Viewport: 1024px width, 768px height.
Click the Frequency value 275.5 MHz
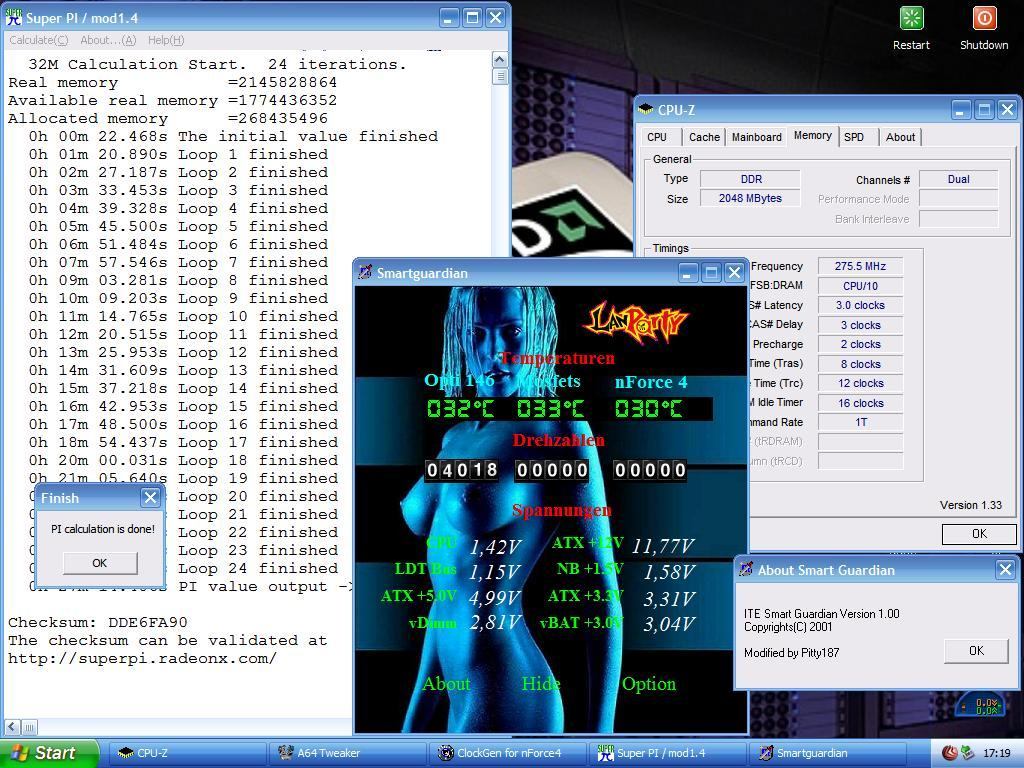coord(860,266)
